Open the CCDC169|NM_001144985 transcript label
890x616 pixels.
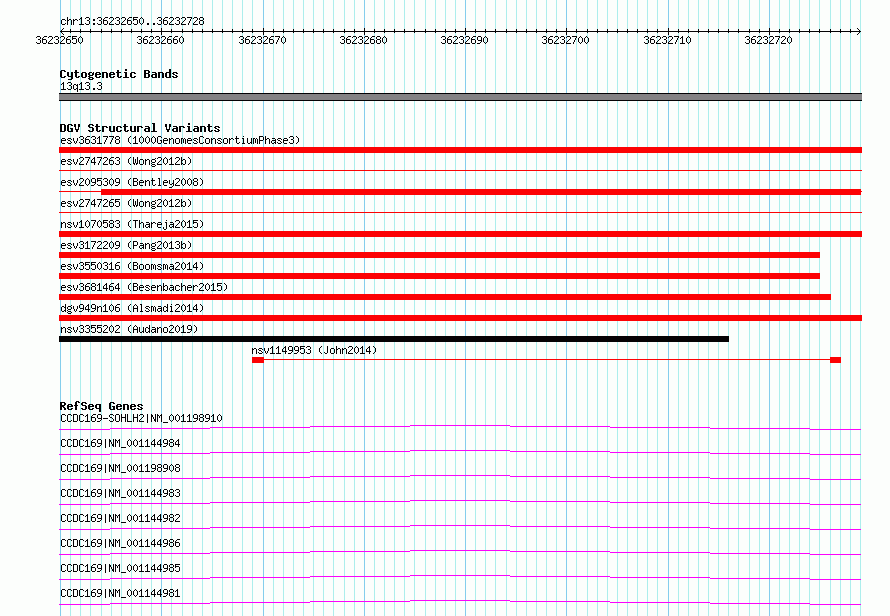point(120,568)
